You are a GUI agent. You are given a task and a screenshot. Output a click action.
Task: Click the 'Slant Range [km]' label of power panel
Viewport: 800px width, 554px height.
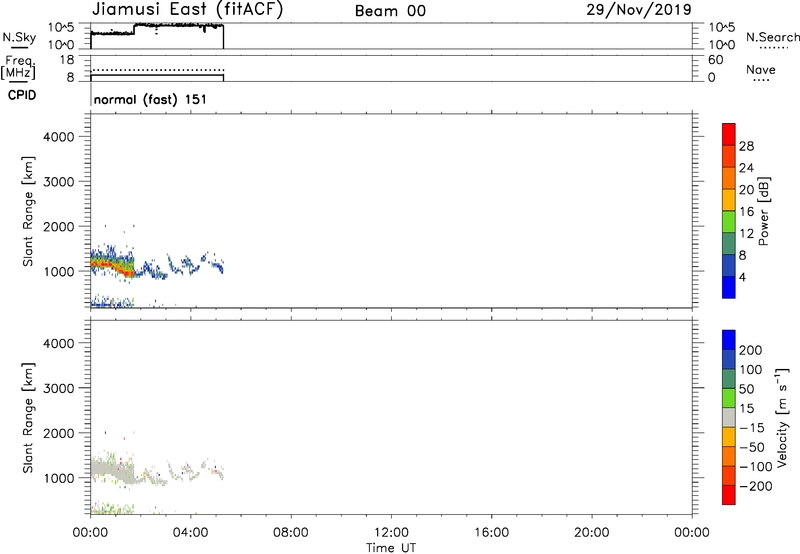28,211
